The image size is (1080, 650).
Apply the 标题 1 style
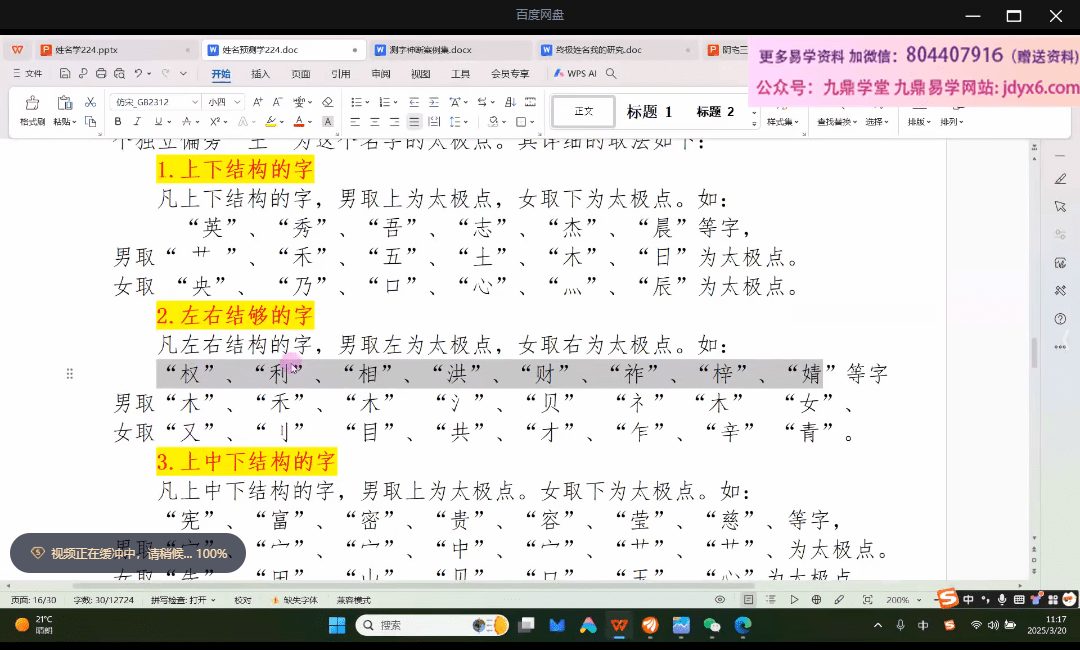(649, 112)
